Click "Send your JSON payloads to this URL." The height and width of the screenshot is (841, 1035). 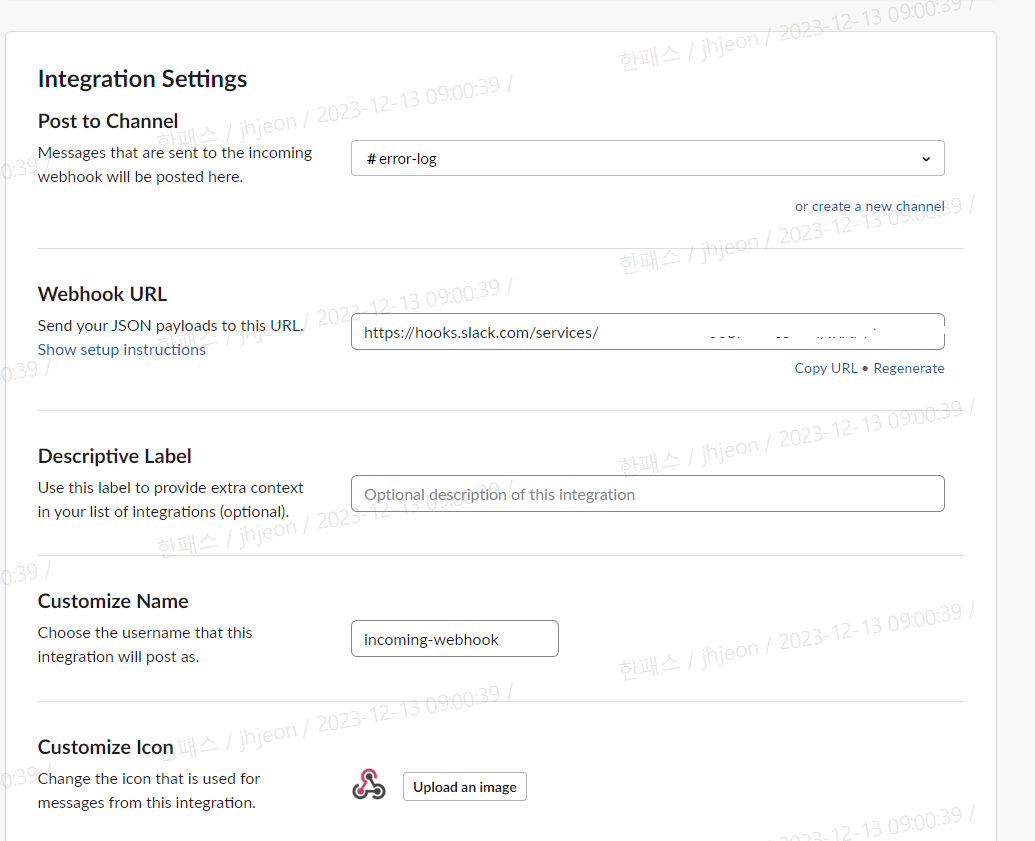click(170, 326)
